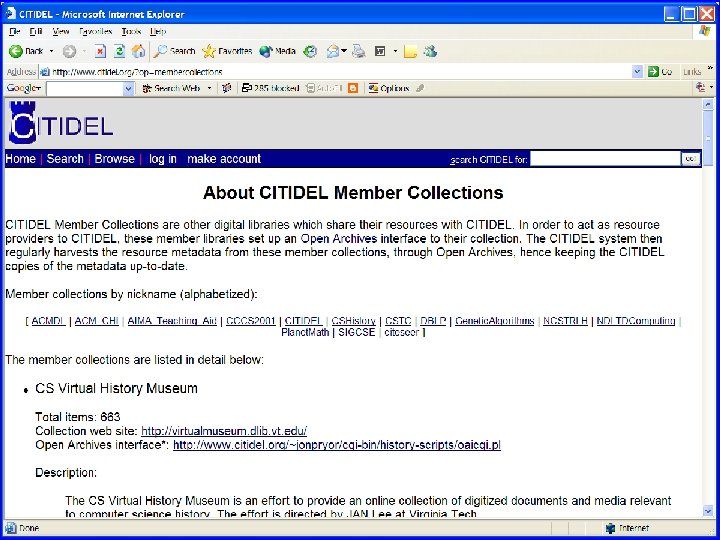Expand the Links toolbar chevron
The image size is (720, 540).
[710, 68]
